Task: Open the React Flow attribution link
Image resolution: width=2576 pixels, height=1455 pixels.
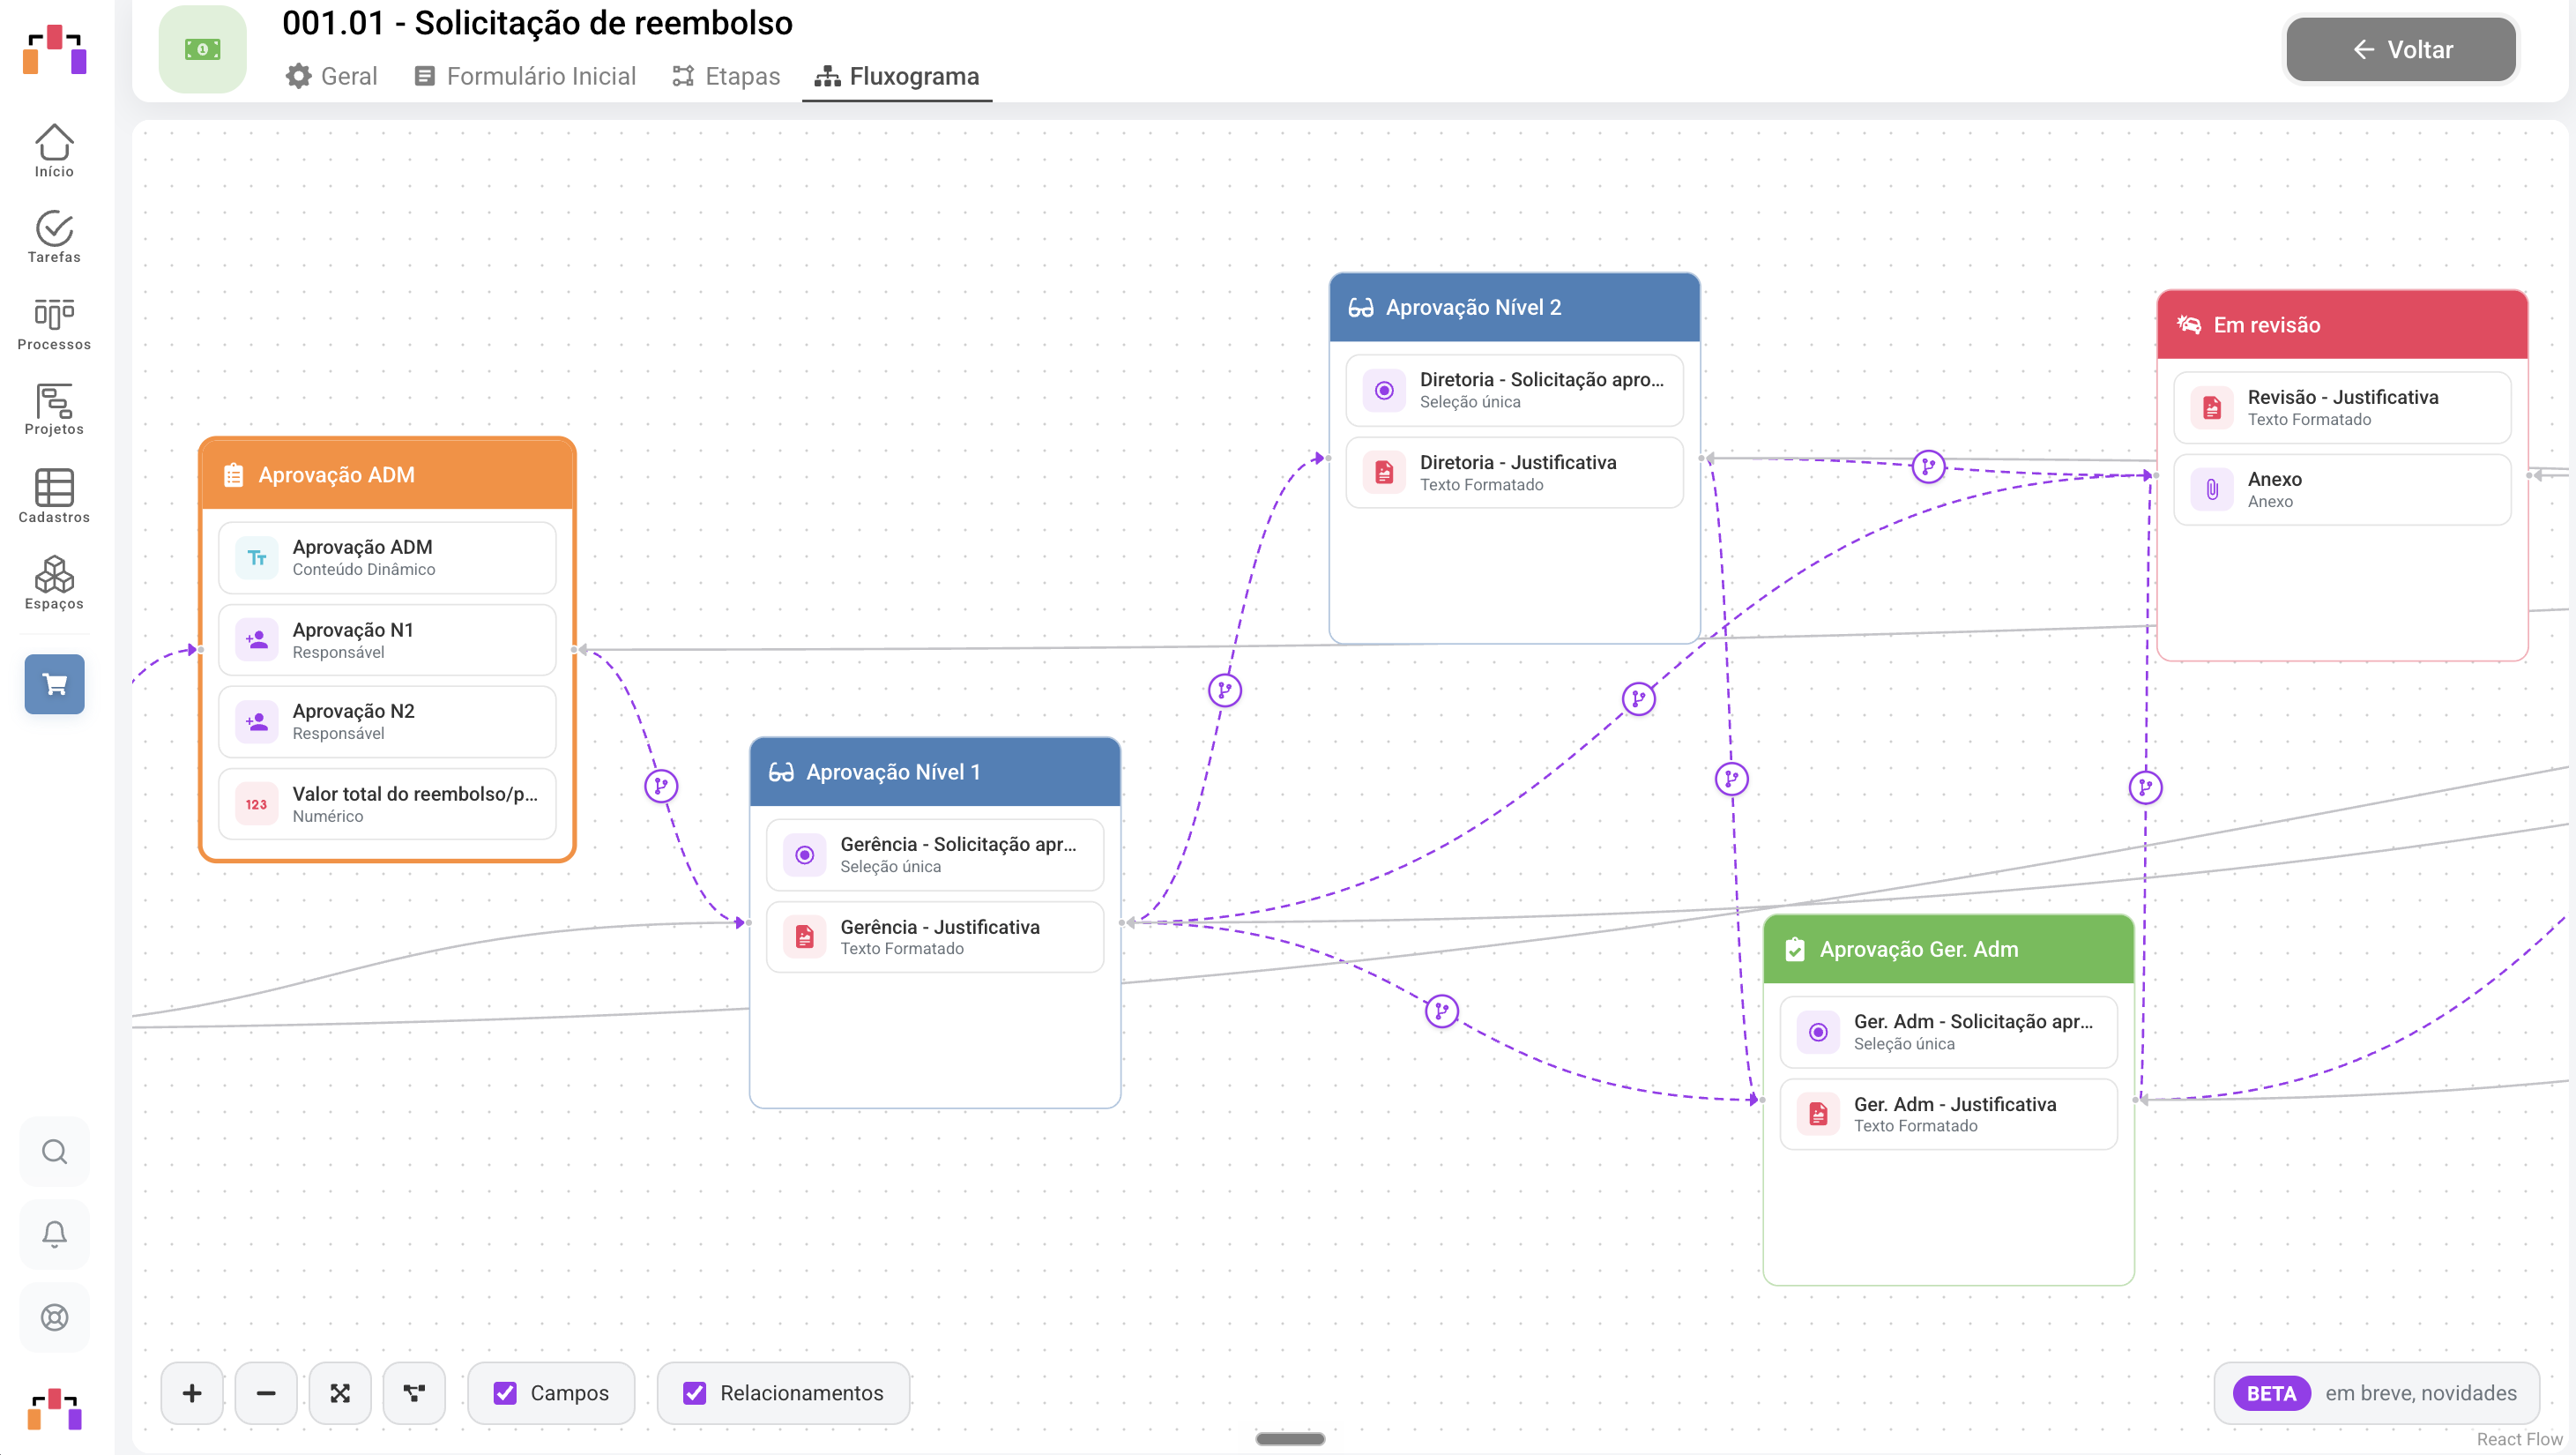Action: click(2519, 1439)
